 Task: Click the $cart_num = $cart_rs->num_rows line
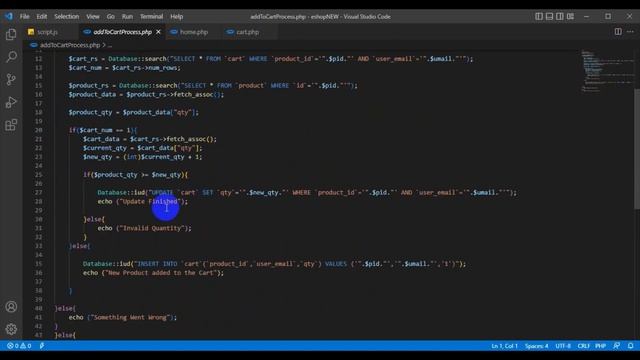point(124,68)
